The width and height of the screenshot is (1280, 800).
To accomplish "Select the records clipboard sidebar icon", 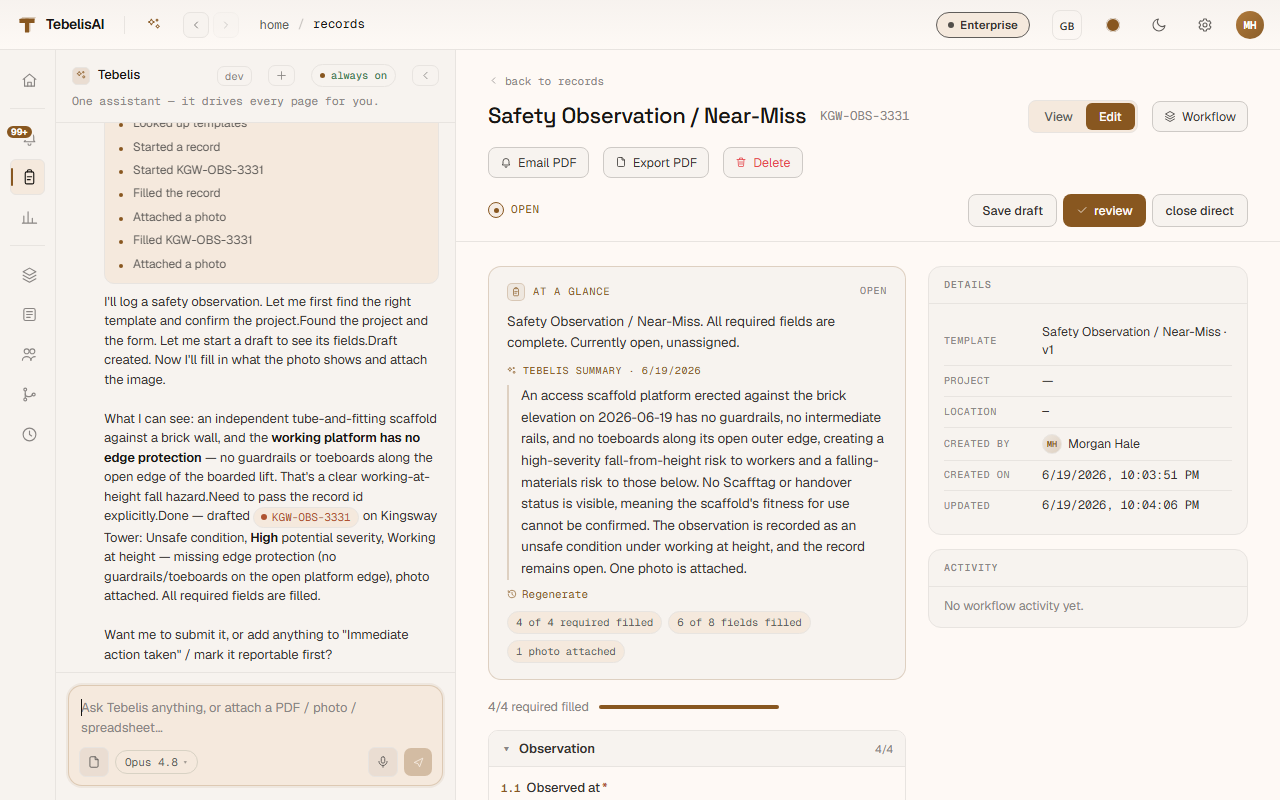I will (29, 177).
